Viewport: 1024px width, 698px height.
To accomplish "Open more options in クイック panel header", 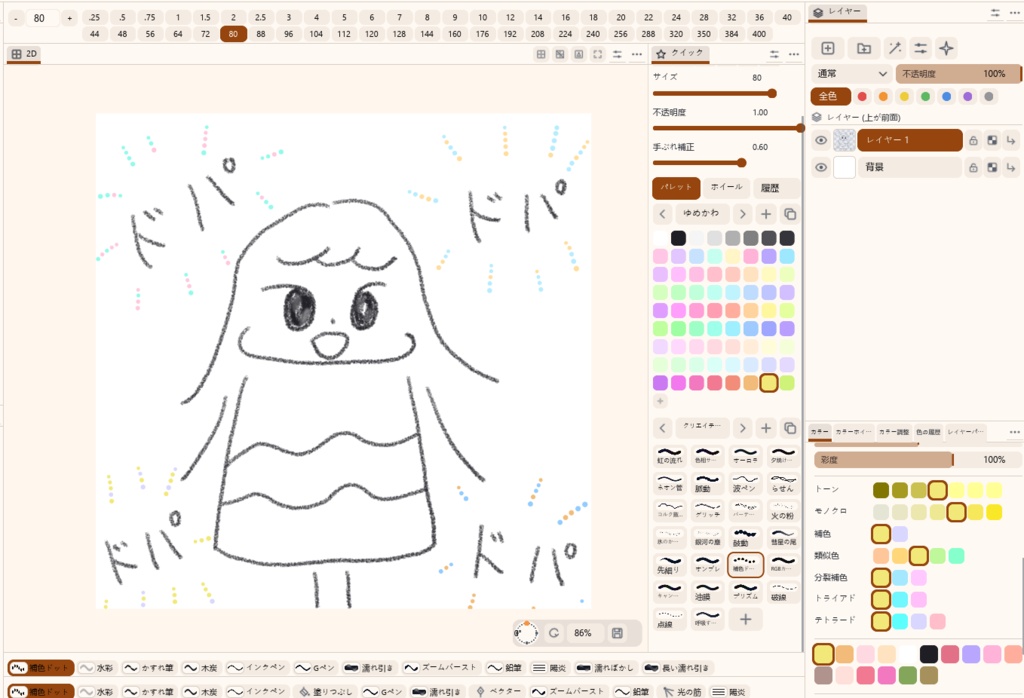I will point(793,55).
